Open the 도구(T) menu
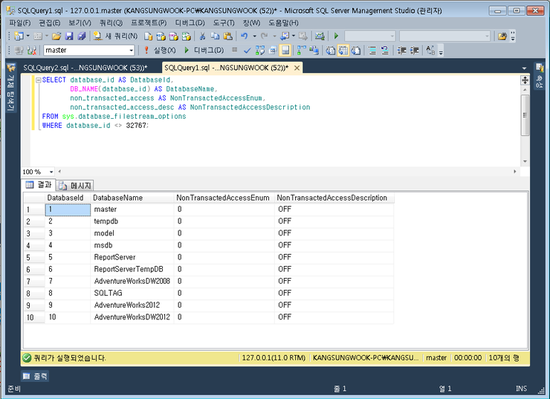 pyautogui.click(x=223, y=23)
